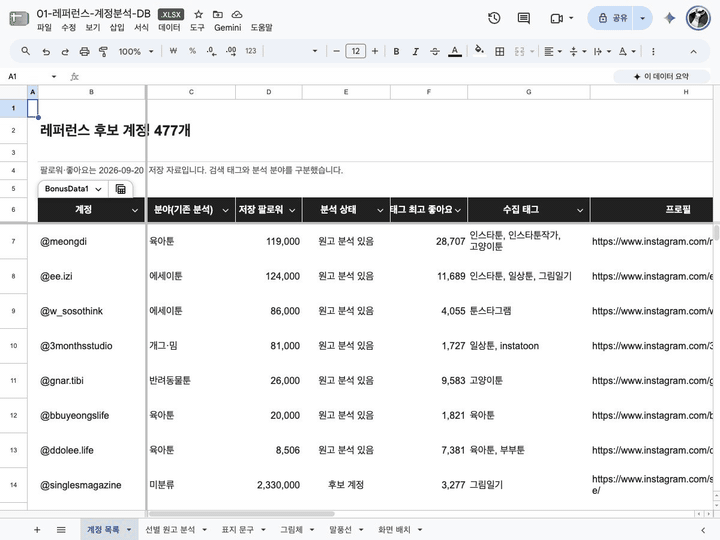Click the name box A1
The width and height of the screenshot is (720, 540).
point(31,76)
